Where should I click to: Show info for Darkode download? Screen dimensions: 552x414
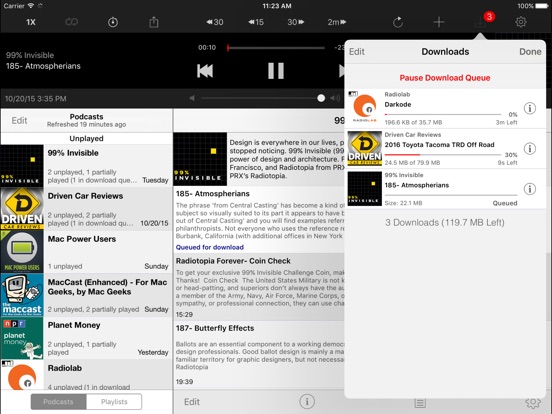click(529, 108)
